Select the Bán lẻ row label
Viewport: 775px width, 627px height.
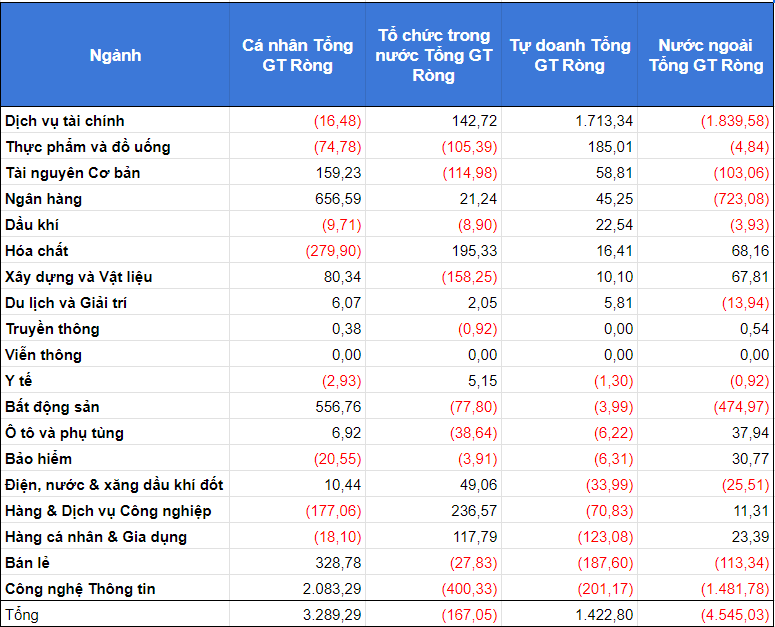28,563
